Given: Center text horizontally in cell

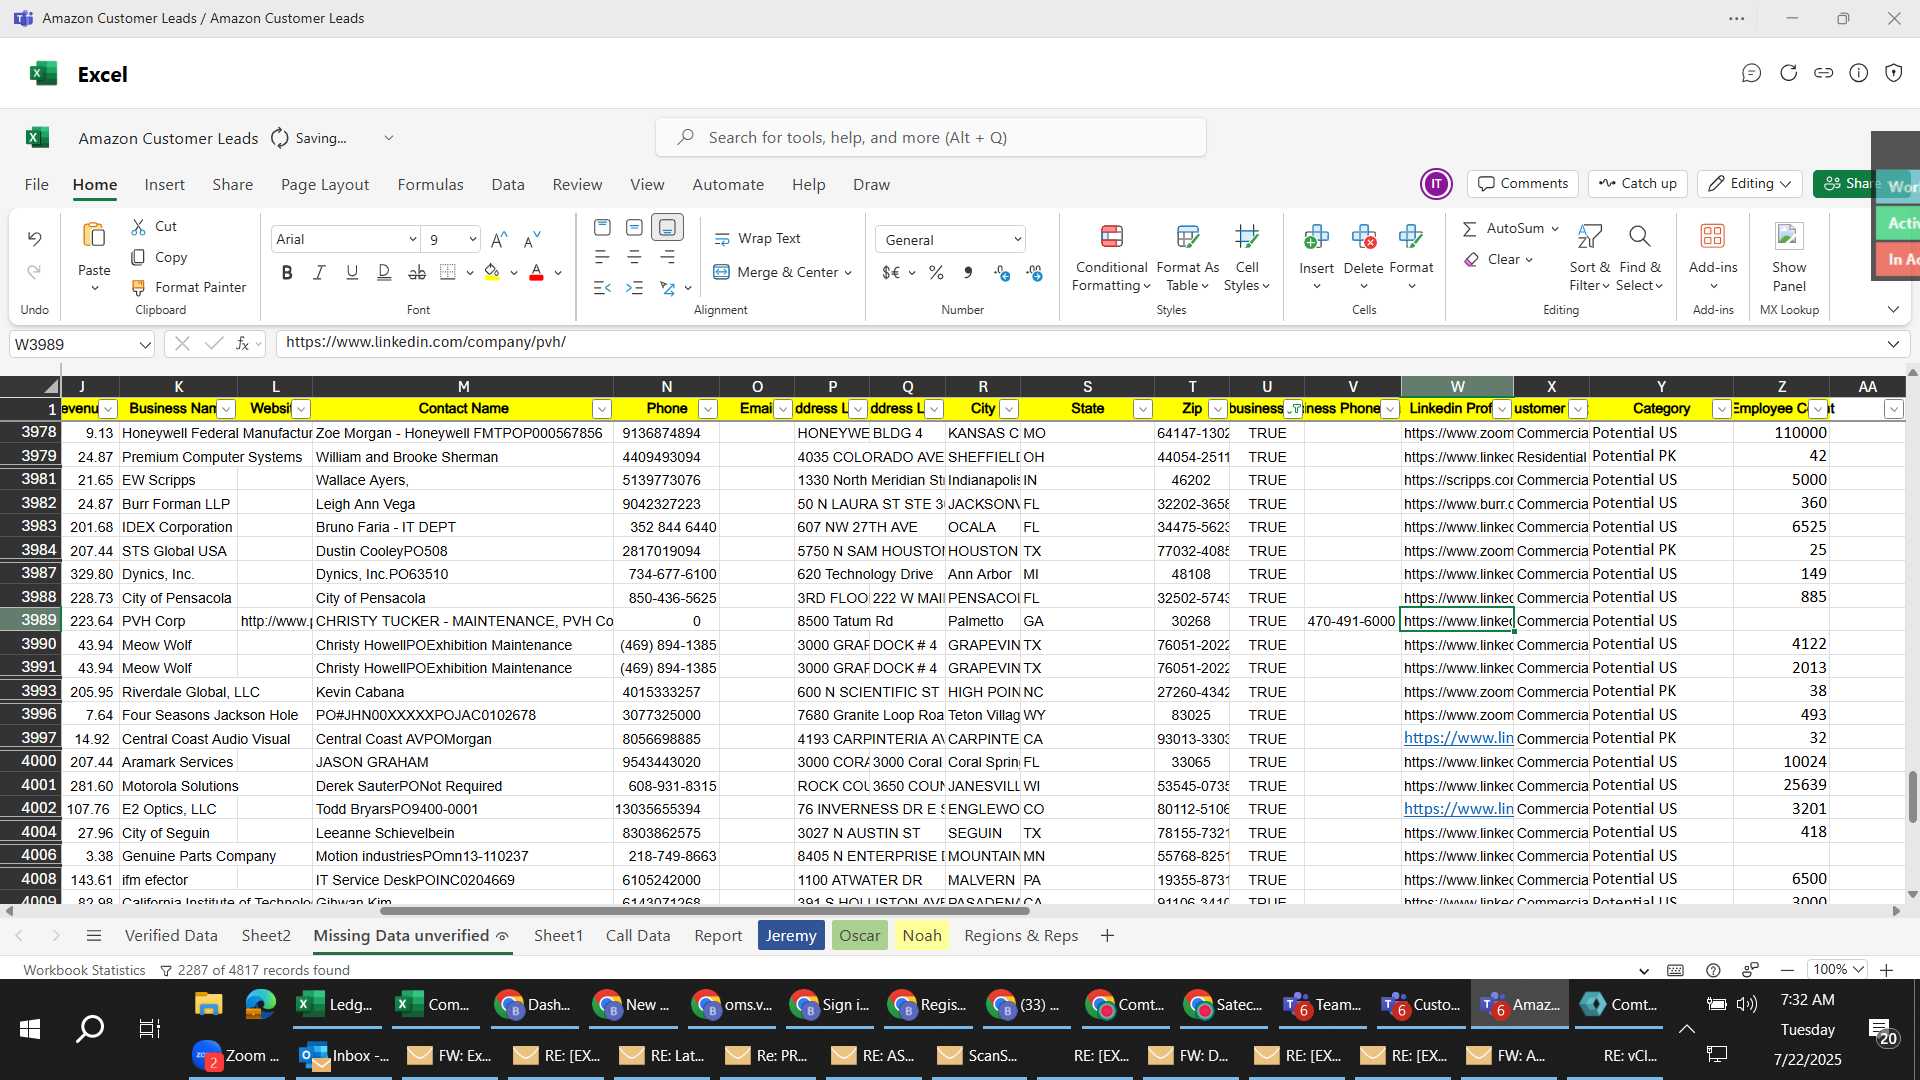Looking at the screenshot, I should click(634, 258).
